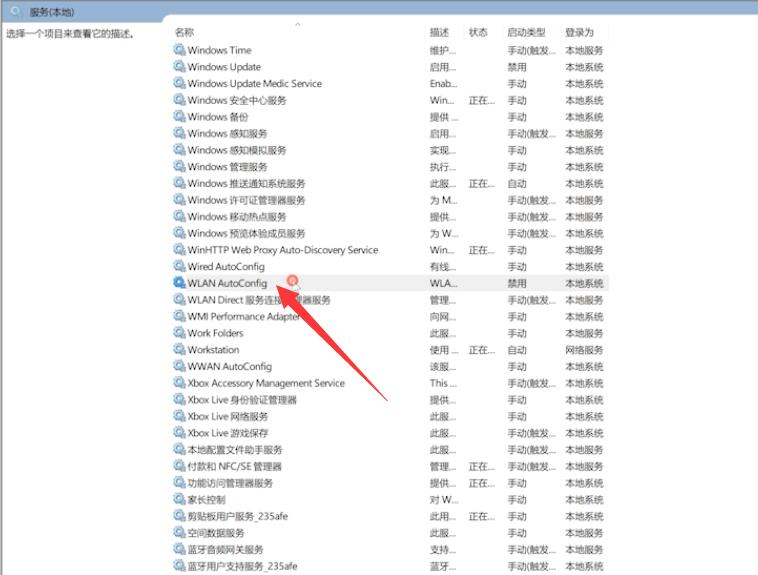Click 网络服务 login value in Workstation row

coord(584,350)
